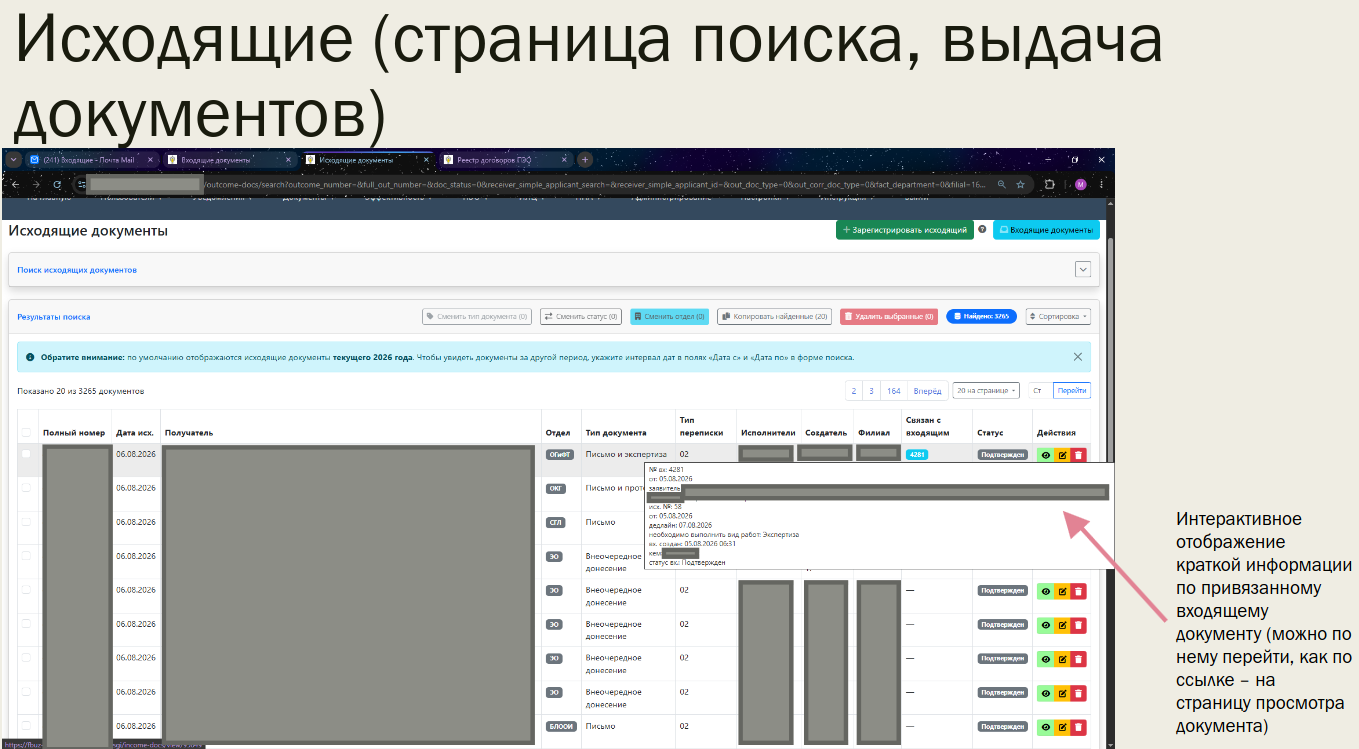The image size is (1359, 749).
Task: Switch to the Входящие документы browser tab
Action: 230,160
